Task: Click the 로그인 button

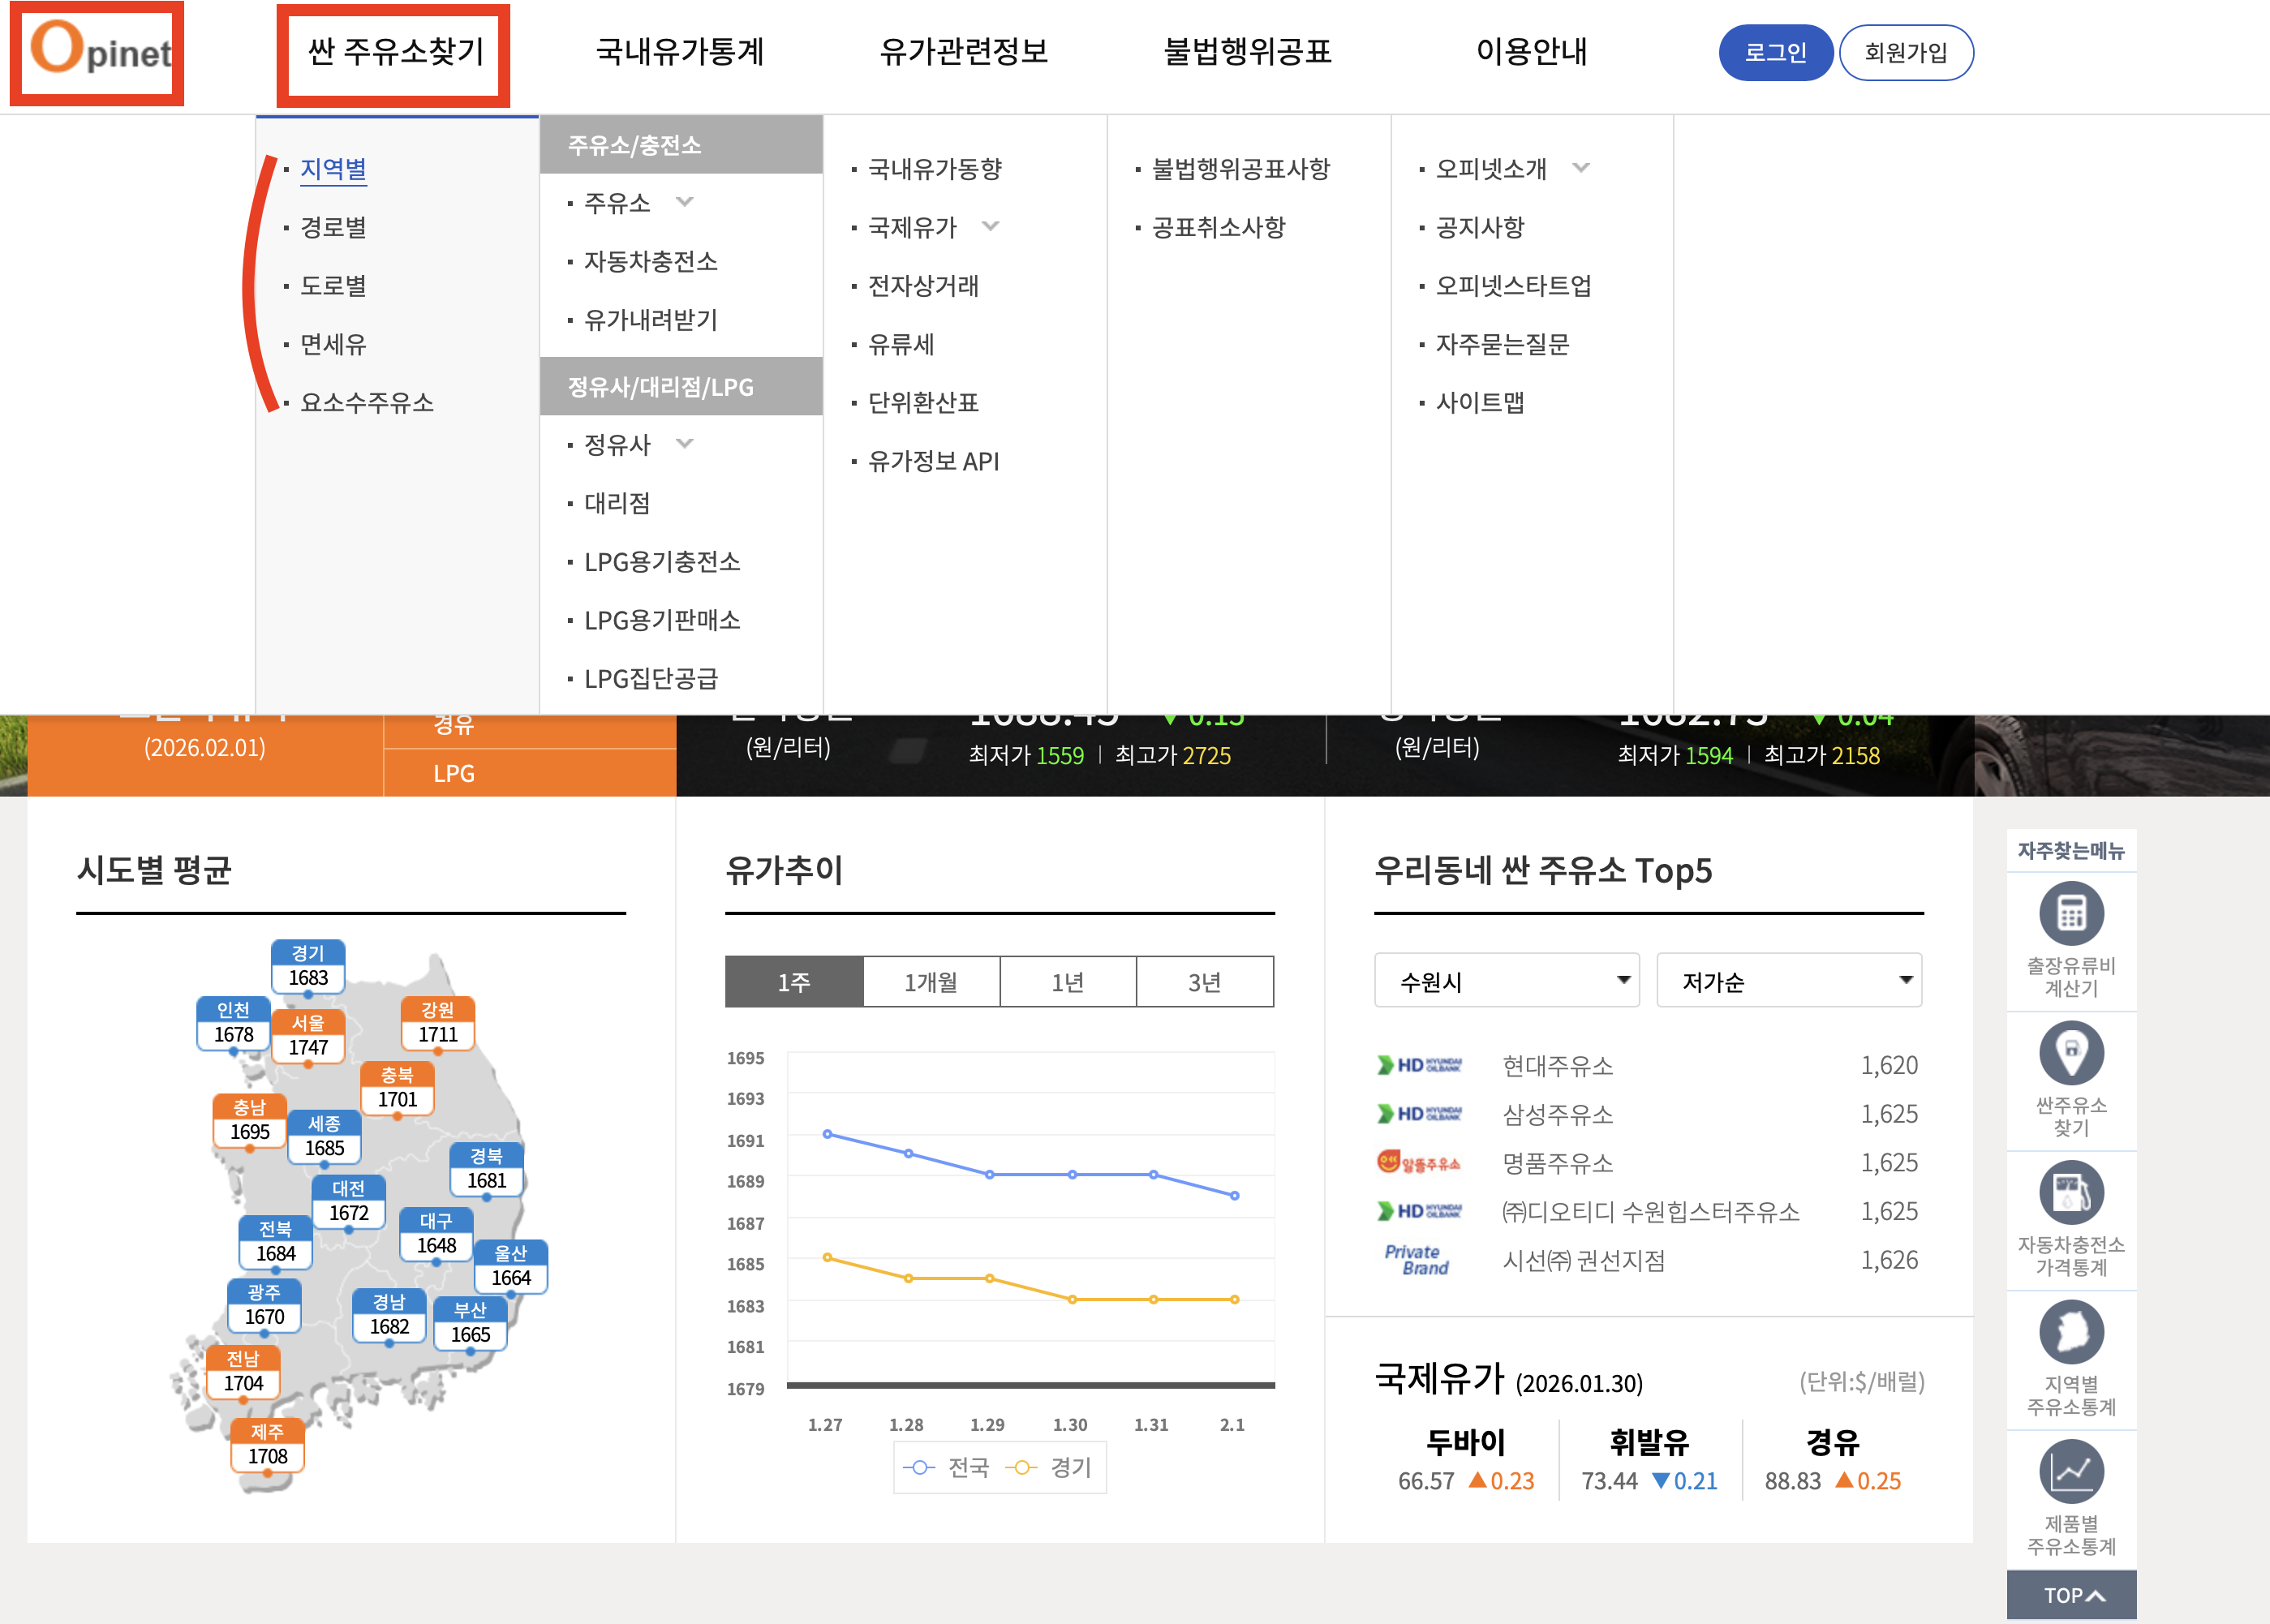Action: point(1775,53)
